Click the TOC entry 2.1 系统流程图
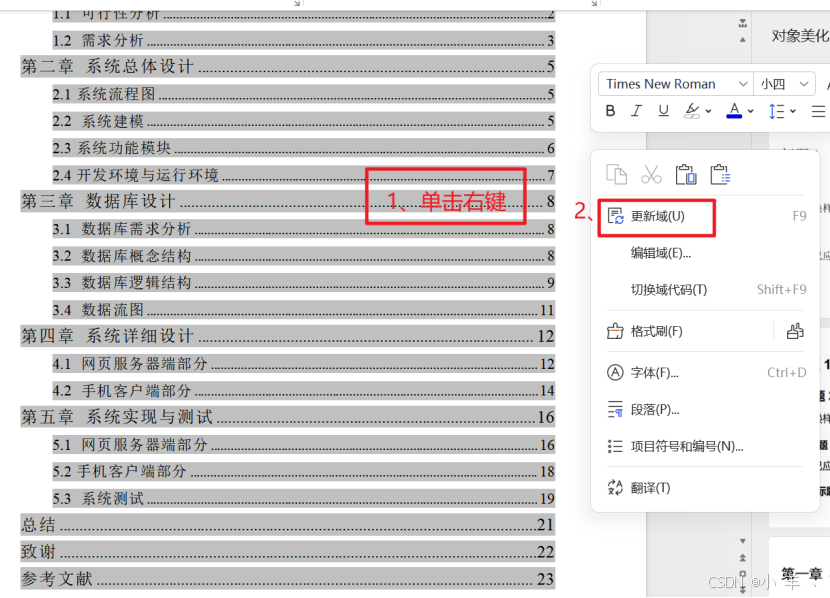Viewport: 830px width, 598px height. [303, 94]
